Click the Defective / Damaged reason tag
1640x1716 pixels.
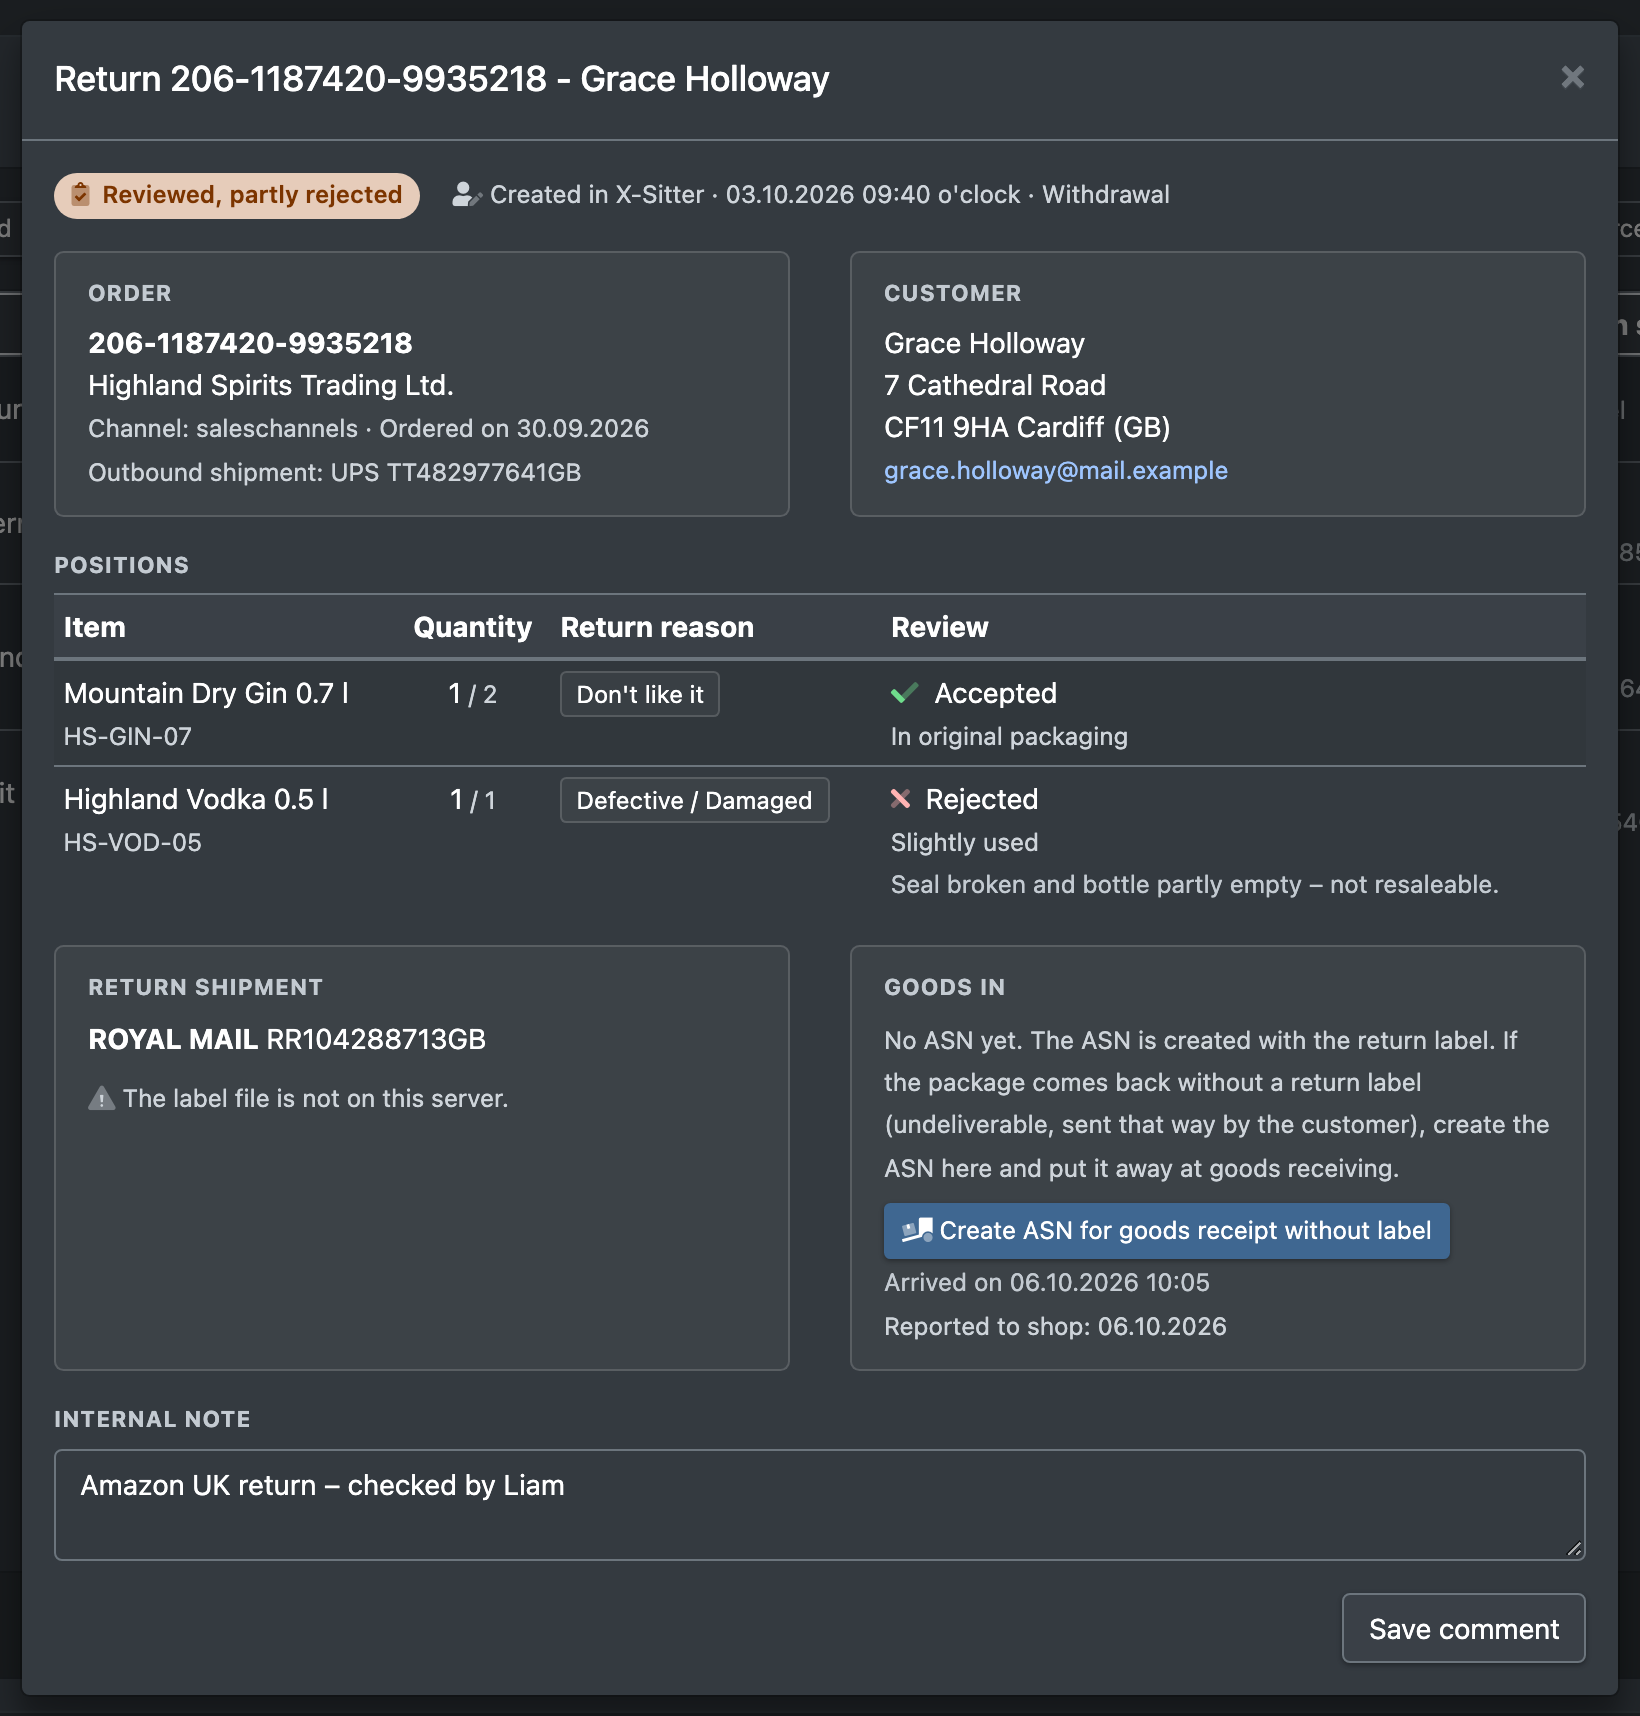click(x=694, y=800)
